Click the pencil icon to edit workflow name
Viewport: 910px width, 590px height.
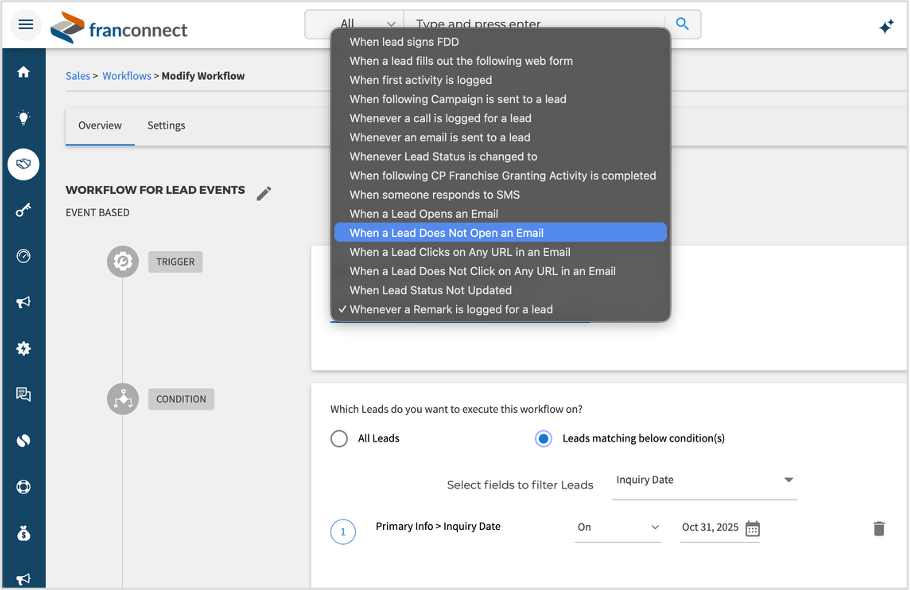tap(264, 193)
